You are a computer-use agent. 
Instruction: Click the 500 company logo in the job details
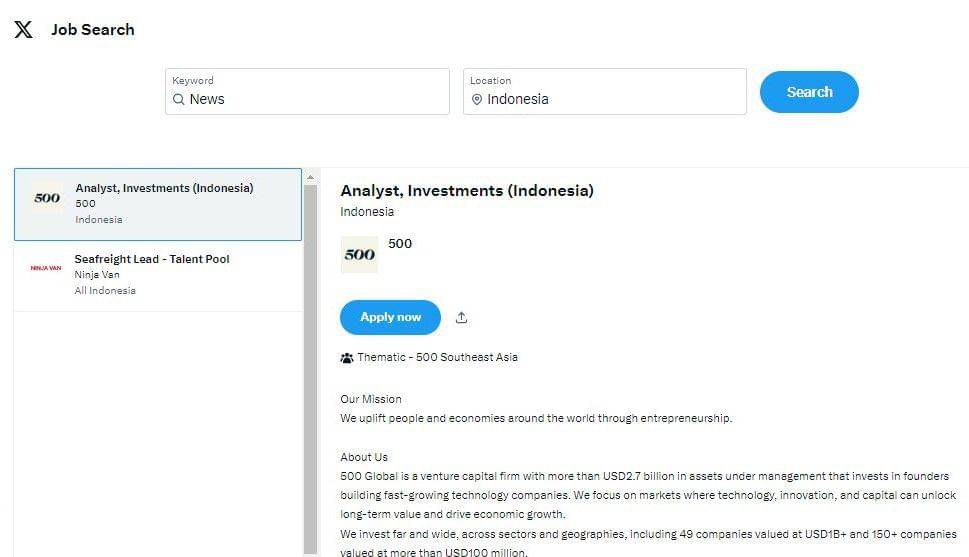pyautogui.click(x=359, y=254)
